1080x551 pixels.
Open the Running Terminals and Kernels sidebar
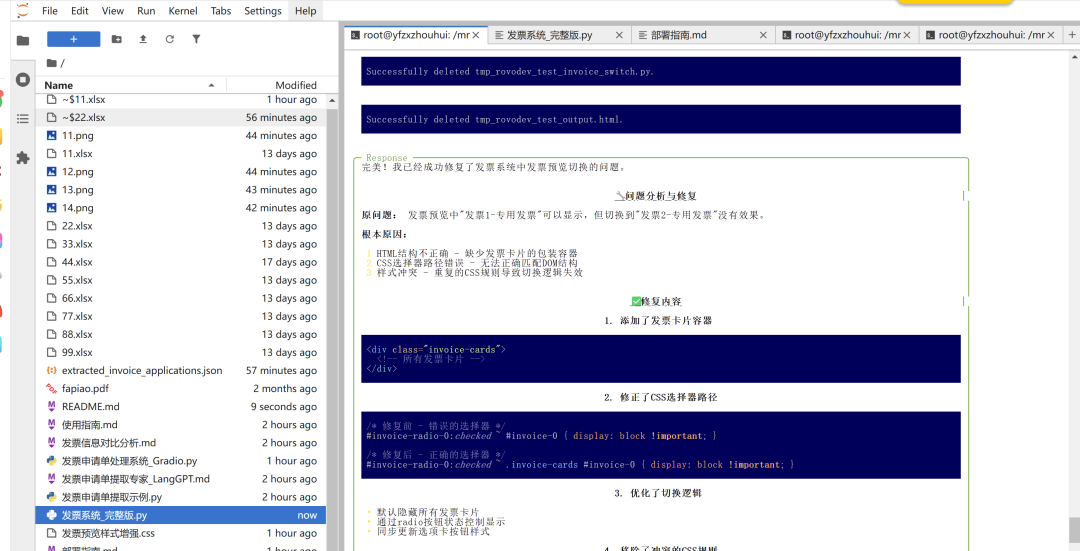click(22, 79)
